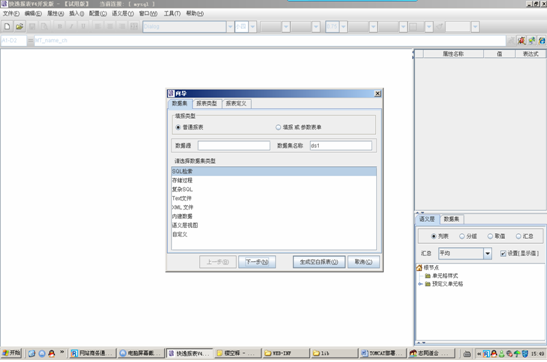547x362 pixels.
Task: Select 存储过程 in dataset type list
Action: click(274, 180)
